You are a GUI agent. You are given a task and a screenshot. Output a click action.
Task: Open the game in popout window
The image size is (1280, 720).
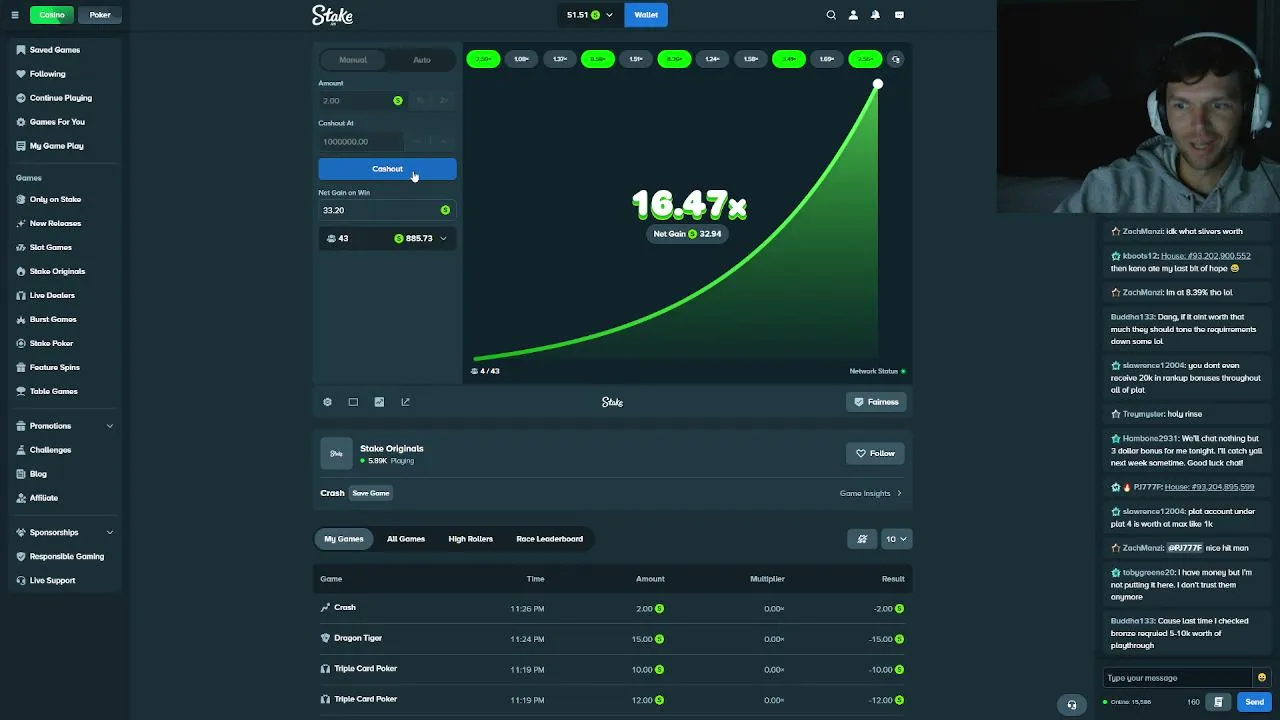click(405, 402)
